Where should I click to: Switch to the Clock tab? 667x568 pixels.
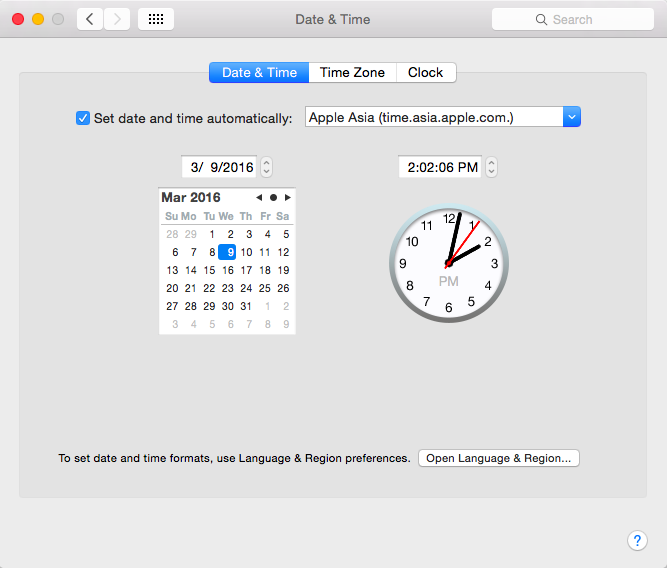425,72
